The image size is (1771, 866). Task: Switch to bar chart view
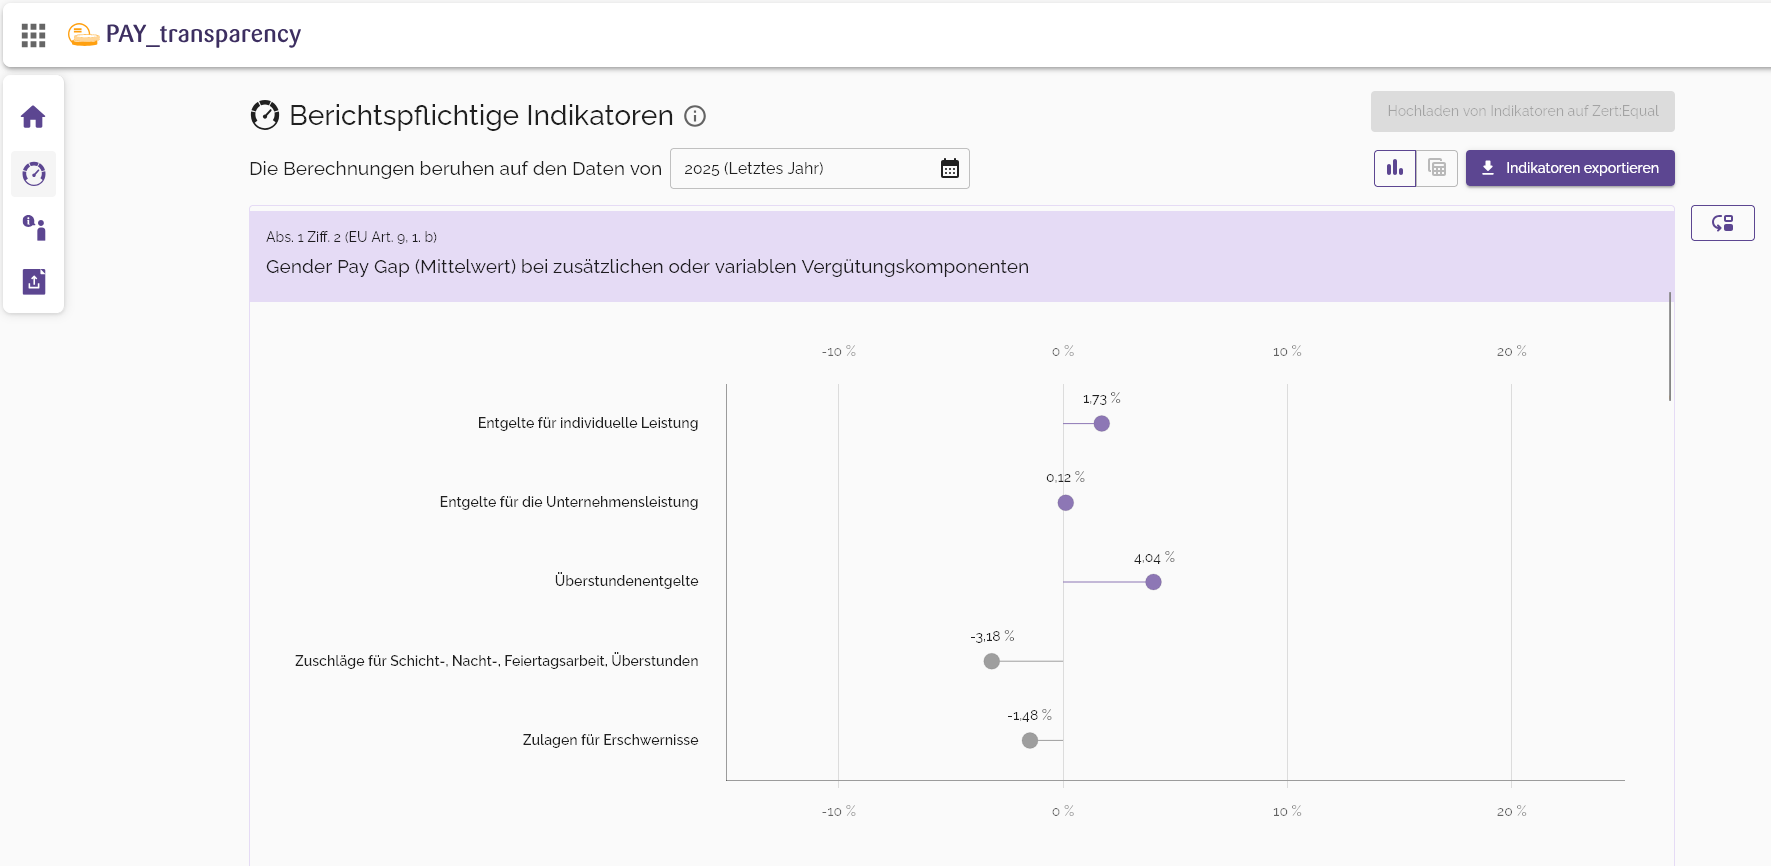click(x=1394, y=168)
